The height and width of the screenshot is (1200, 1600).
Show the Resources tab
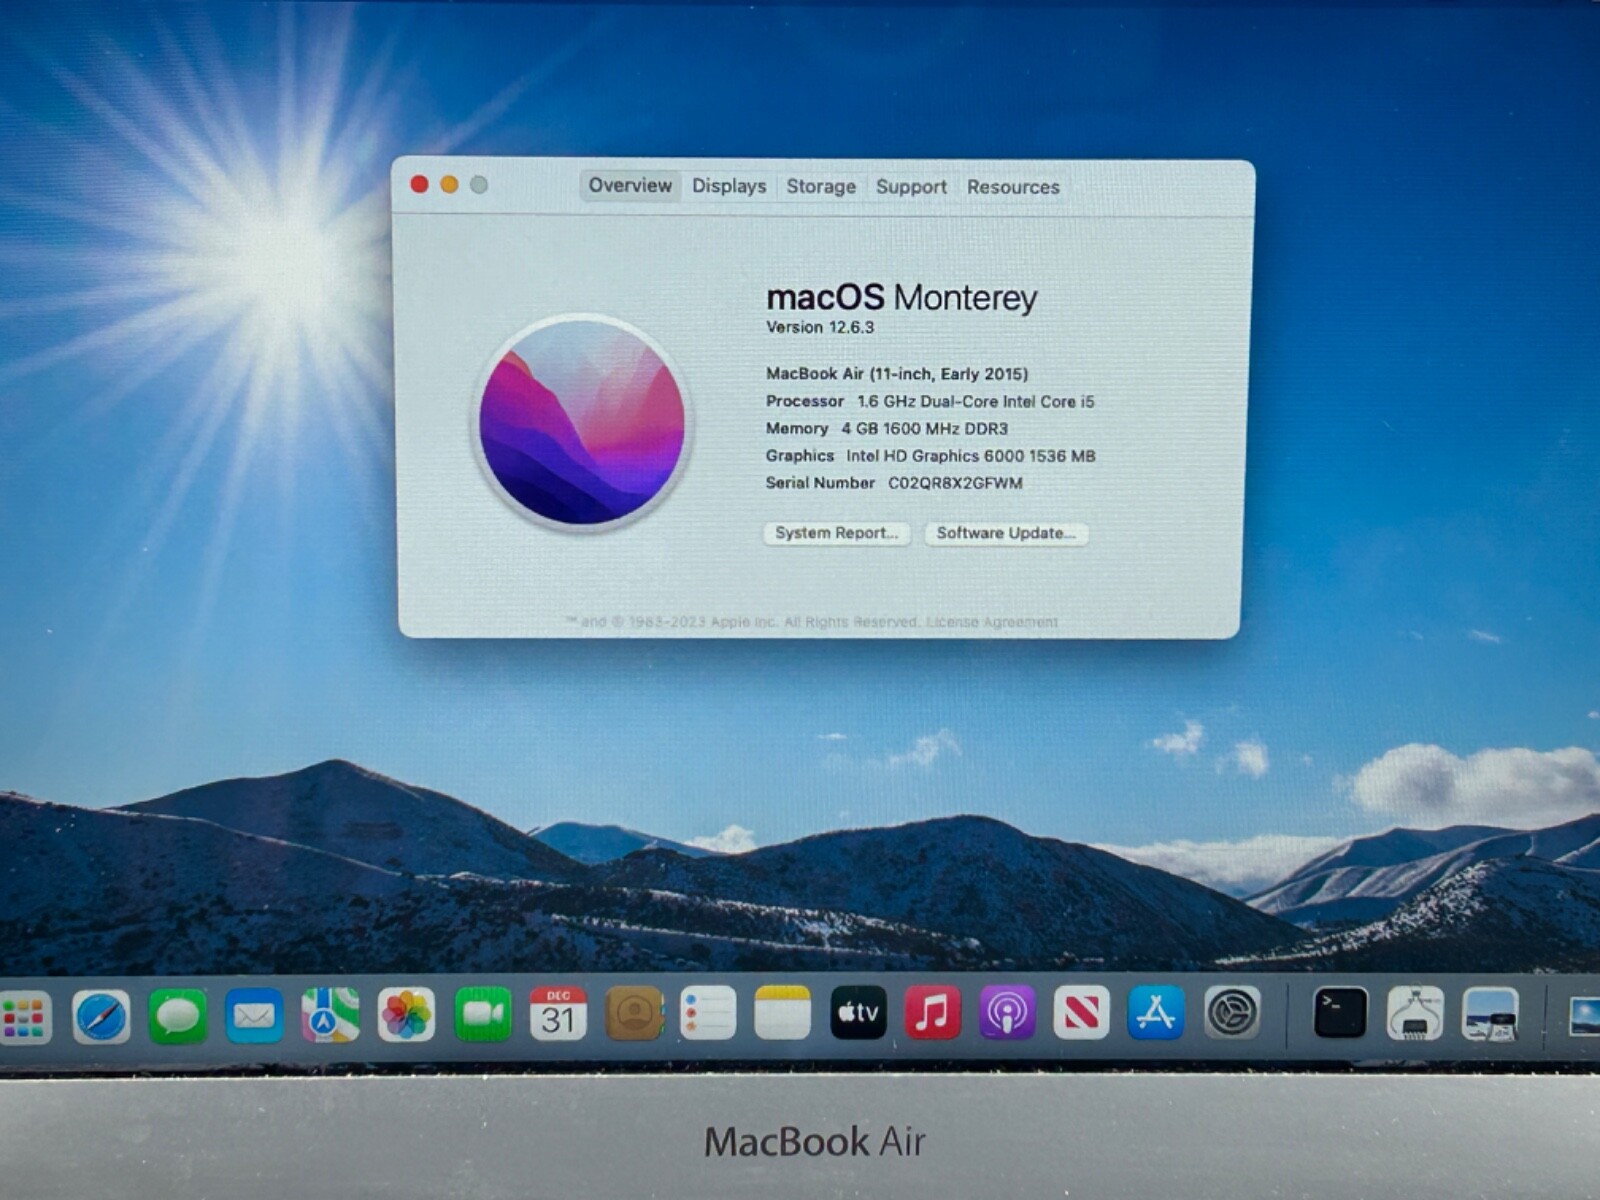click(x=1013, y=187)
